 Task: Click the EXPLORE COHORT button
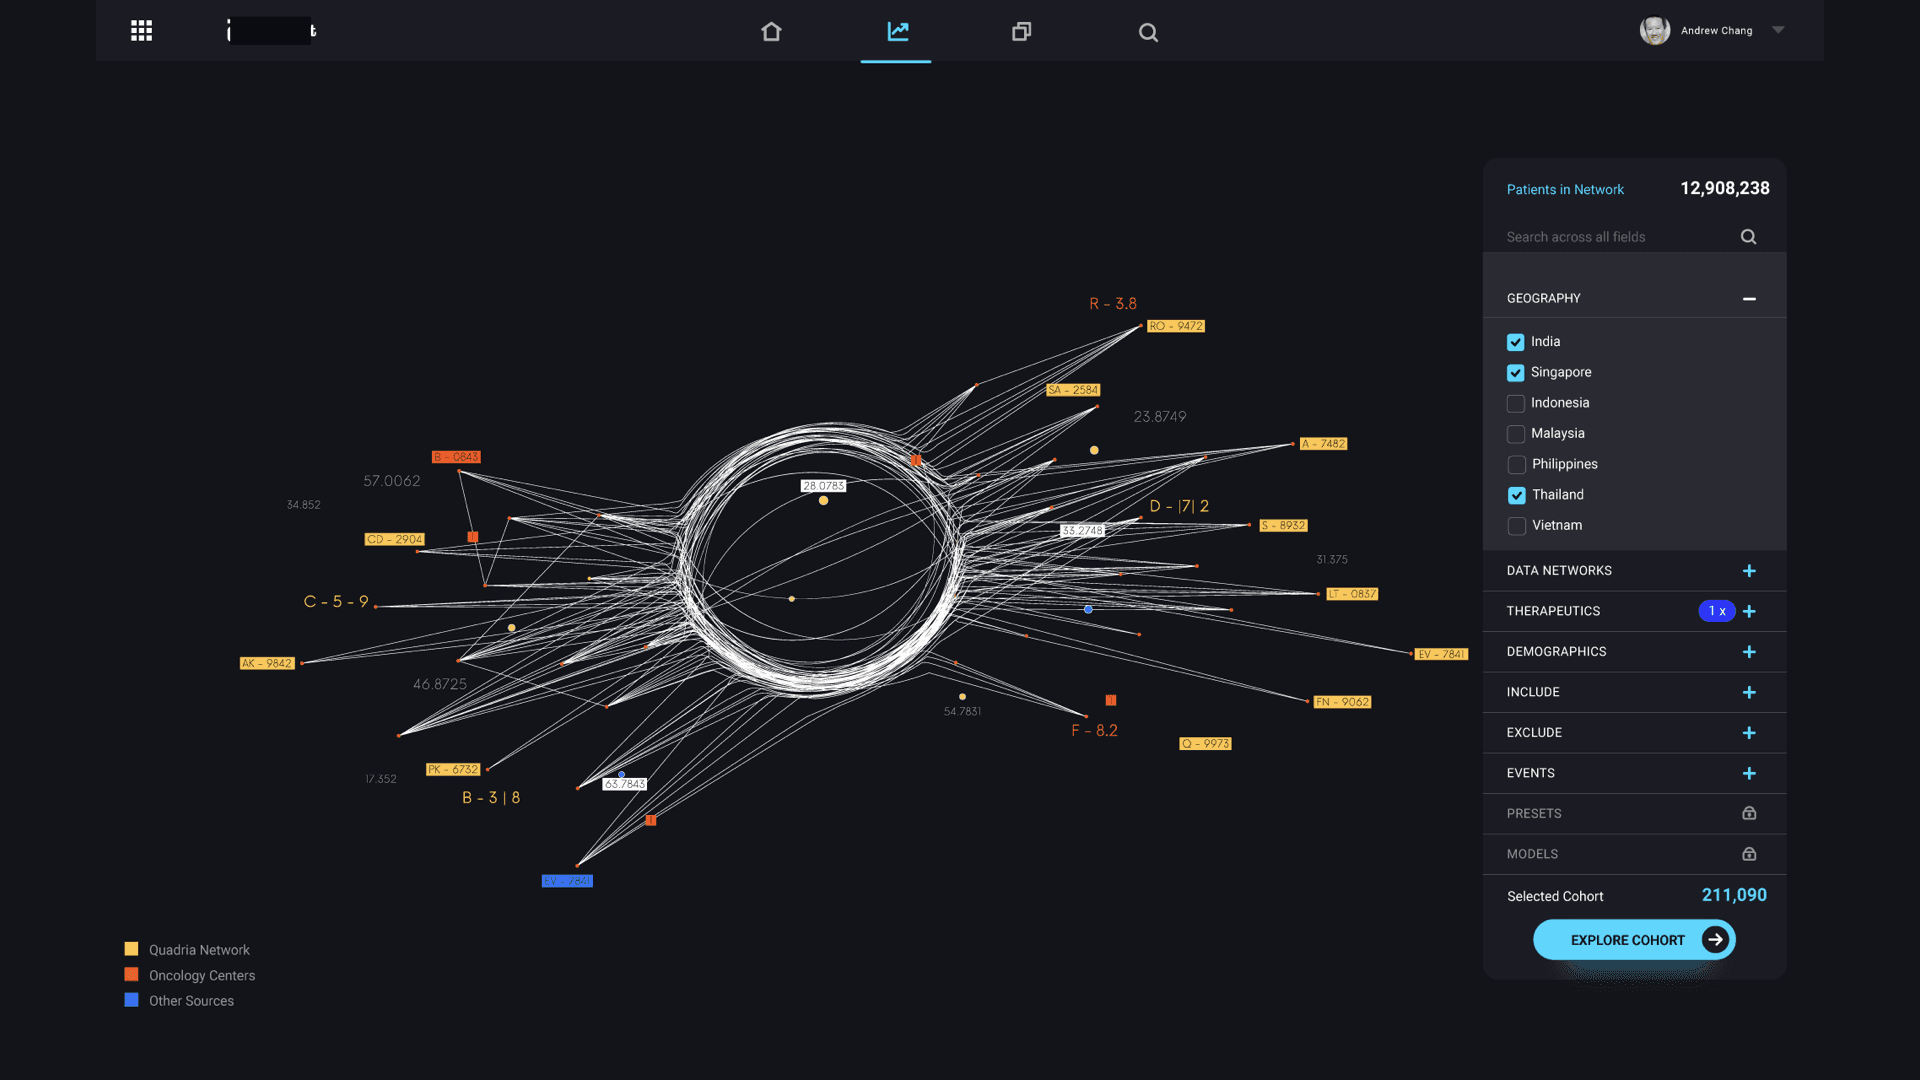point(1634,940)
